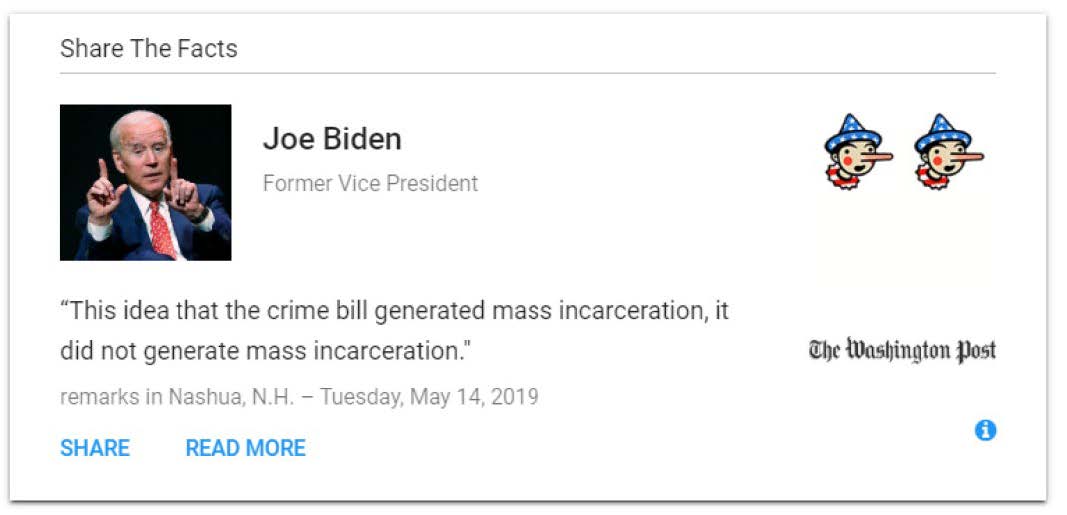Click the quote line starting "This idea"
This screenshot has height=515, width=1067.
click(x=394, y=310)
